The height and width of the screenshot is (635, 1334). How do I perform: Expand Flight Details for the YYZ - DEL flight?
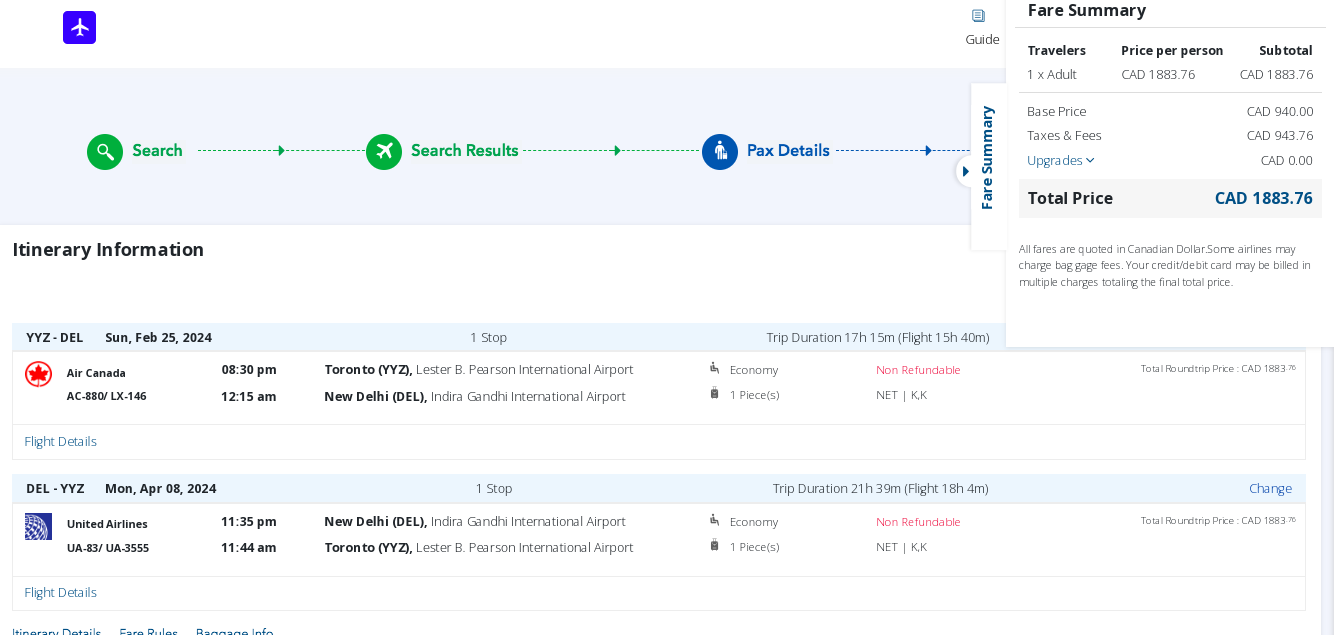[x=60, y=441]
